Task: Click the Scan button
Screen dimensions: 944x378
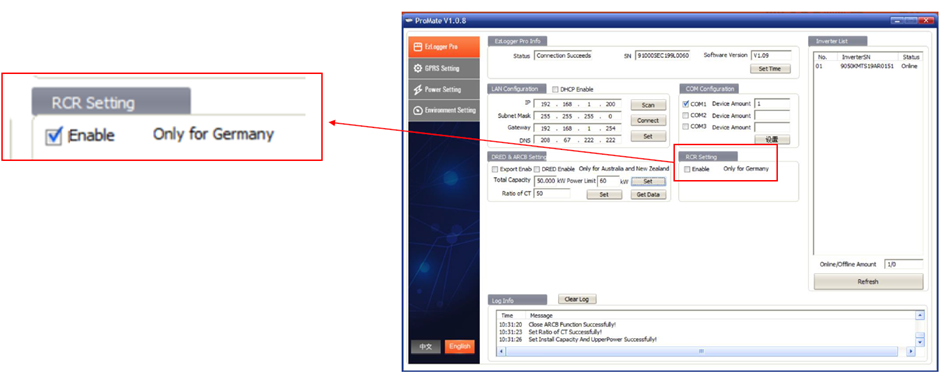Action: 648,105
